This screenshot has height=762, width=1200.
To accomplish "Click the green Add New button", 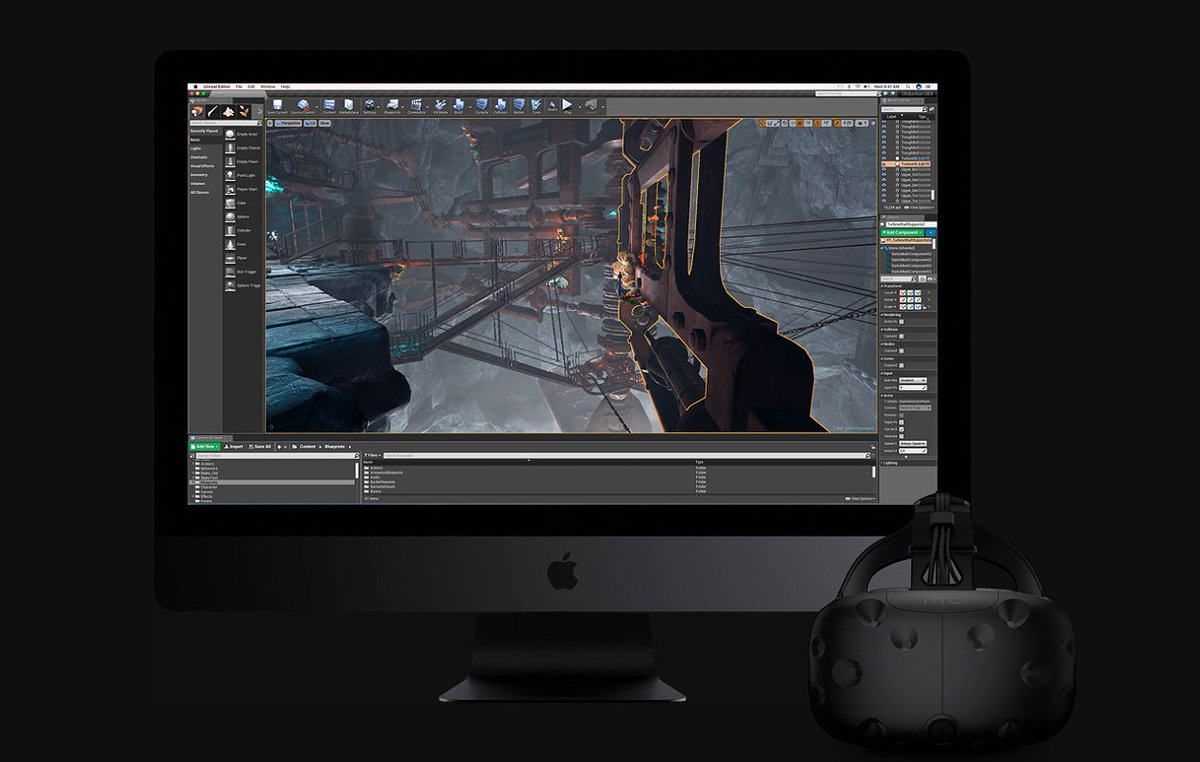I will [x=205, y=446].
